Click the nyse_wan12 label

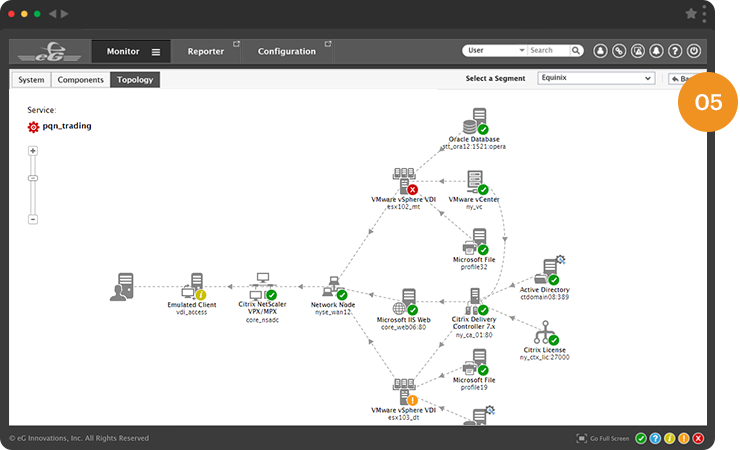point(333,312)
